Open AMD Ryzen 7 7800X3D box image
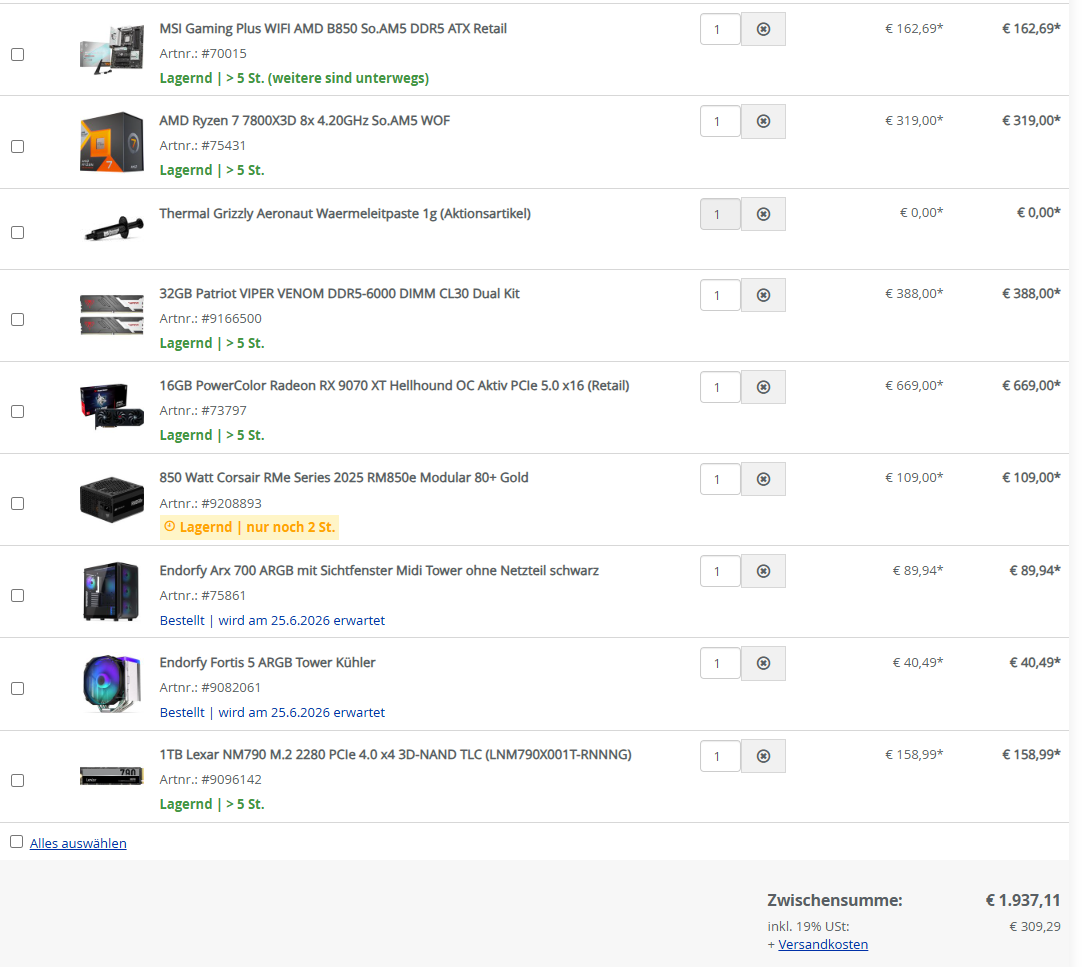Image resolution: width=1085 pixels, height=967 pixels. (x=111, y=142)
